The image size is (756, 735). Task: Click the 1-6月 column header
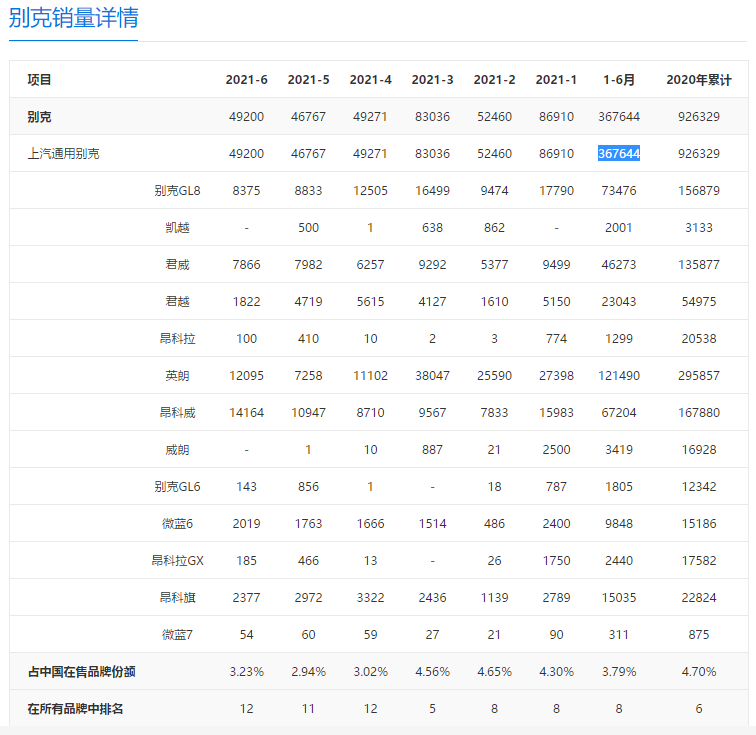[x=619, y=80]
